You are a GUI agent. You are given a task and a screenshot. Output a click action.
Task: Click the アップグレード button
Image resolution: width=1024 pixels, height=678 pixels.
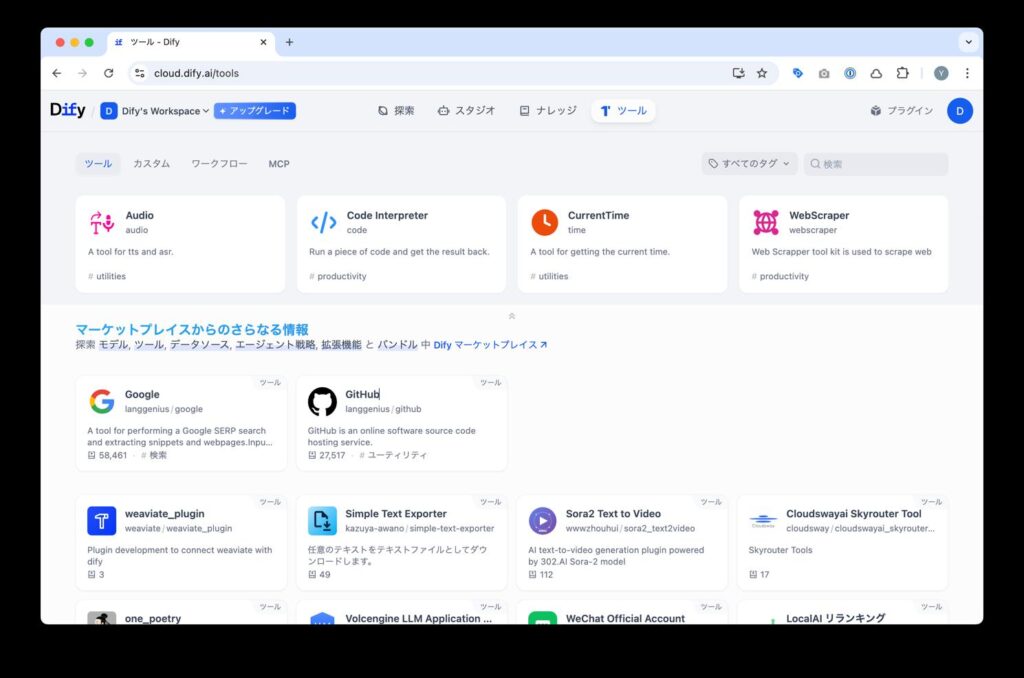[x=254, y=111]
